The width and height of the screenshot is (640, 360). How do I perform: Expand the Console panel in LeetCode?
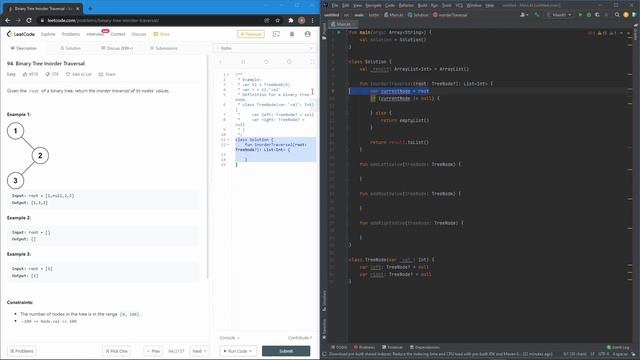(x=229, y=338)
